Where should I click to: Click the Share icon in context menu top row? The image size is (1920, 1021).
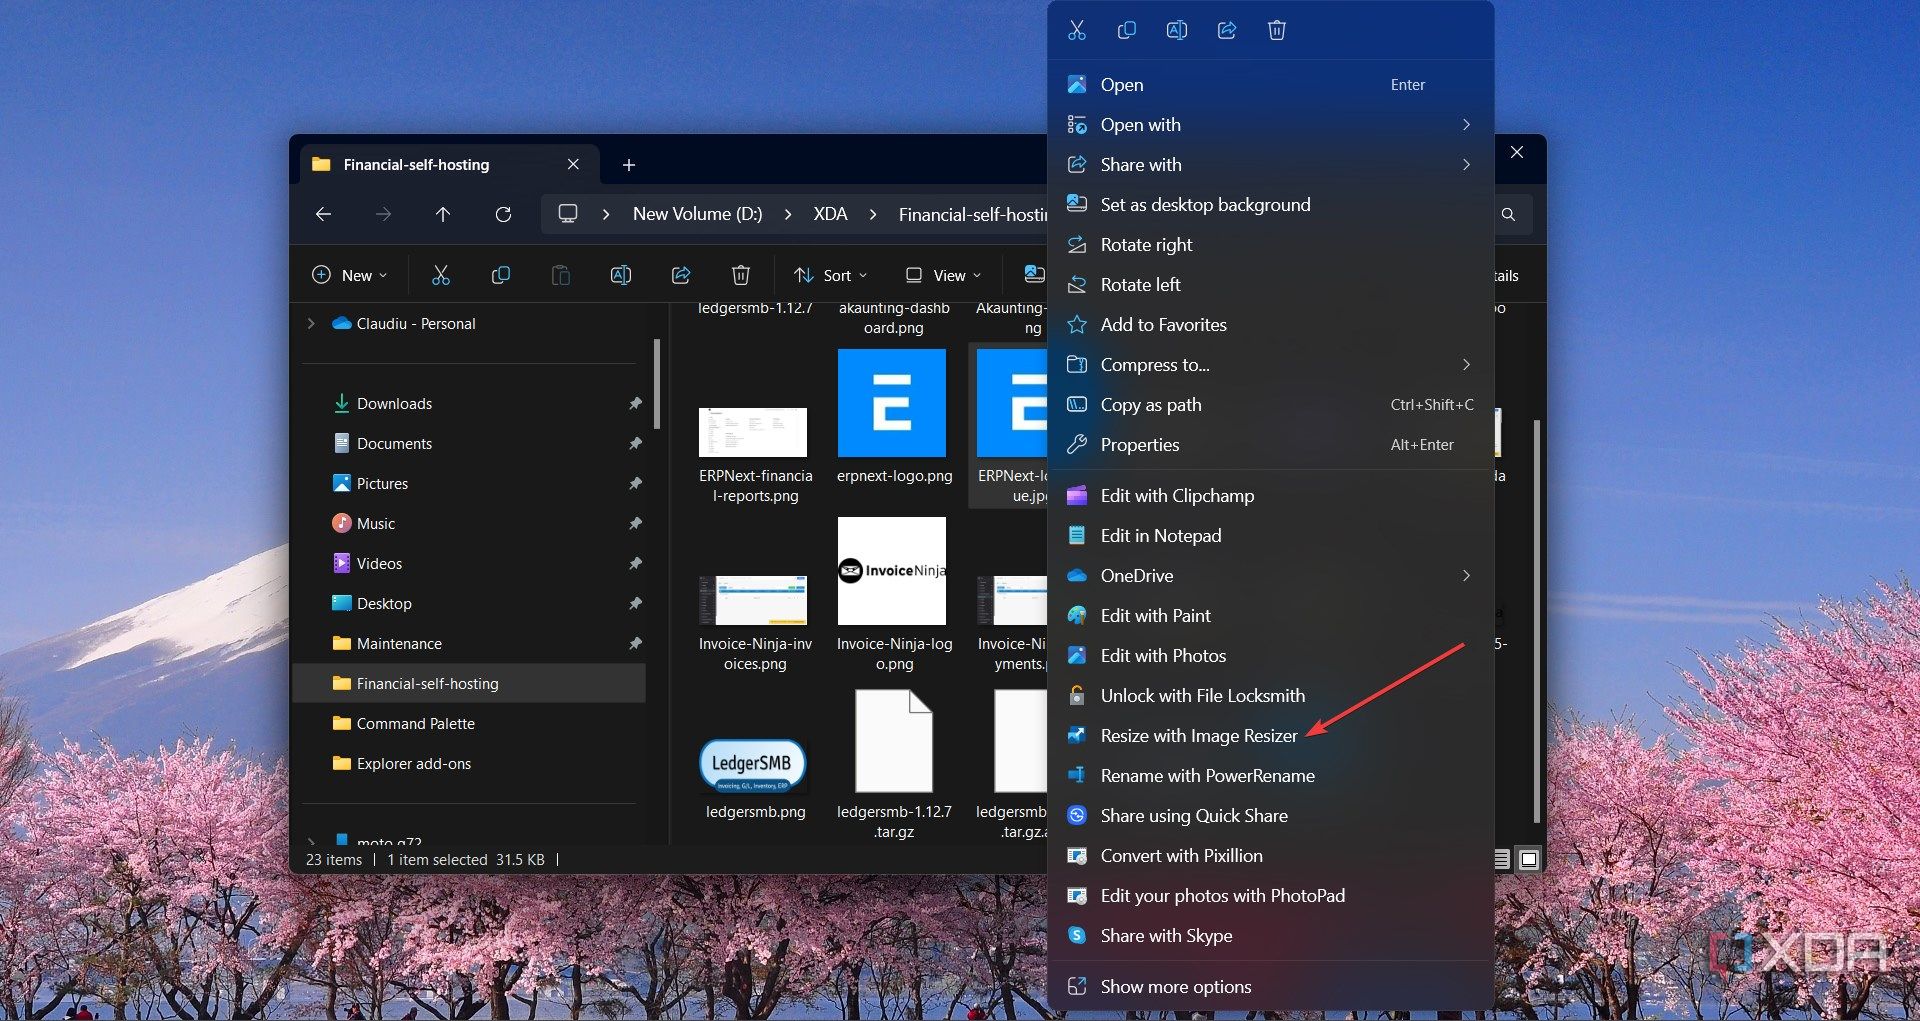click(x=1227, y=30)
